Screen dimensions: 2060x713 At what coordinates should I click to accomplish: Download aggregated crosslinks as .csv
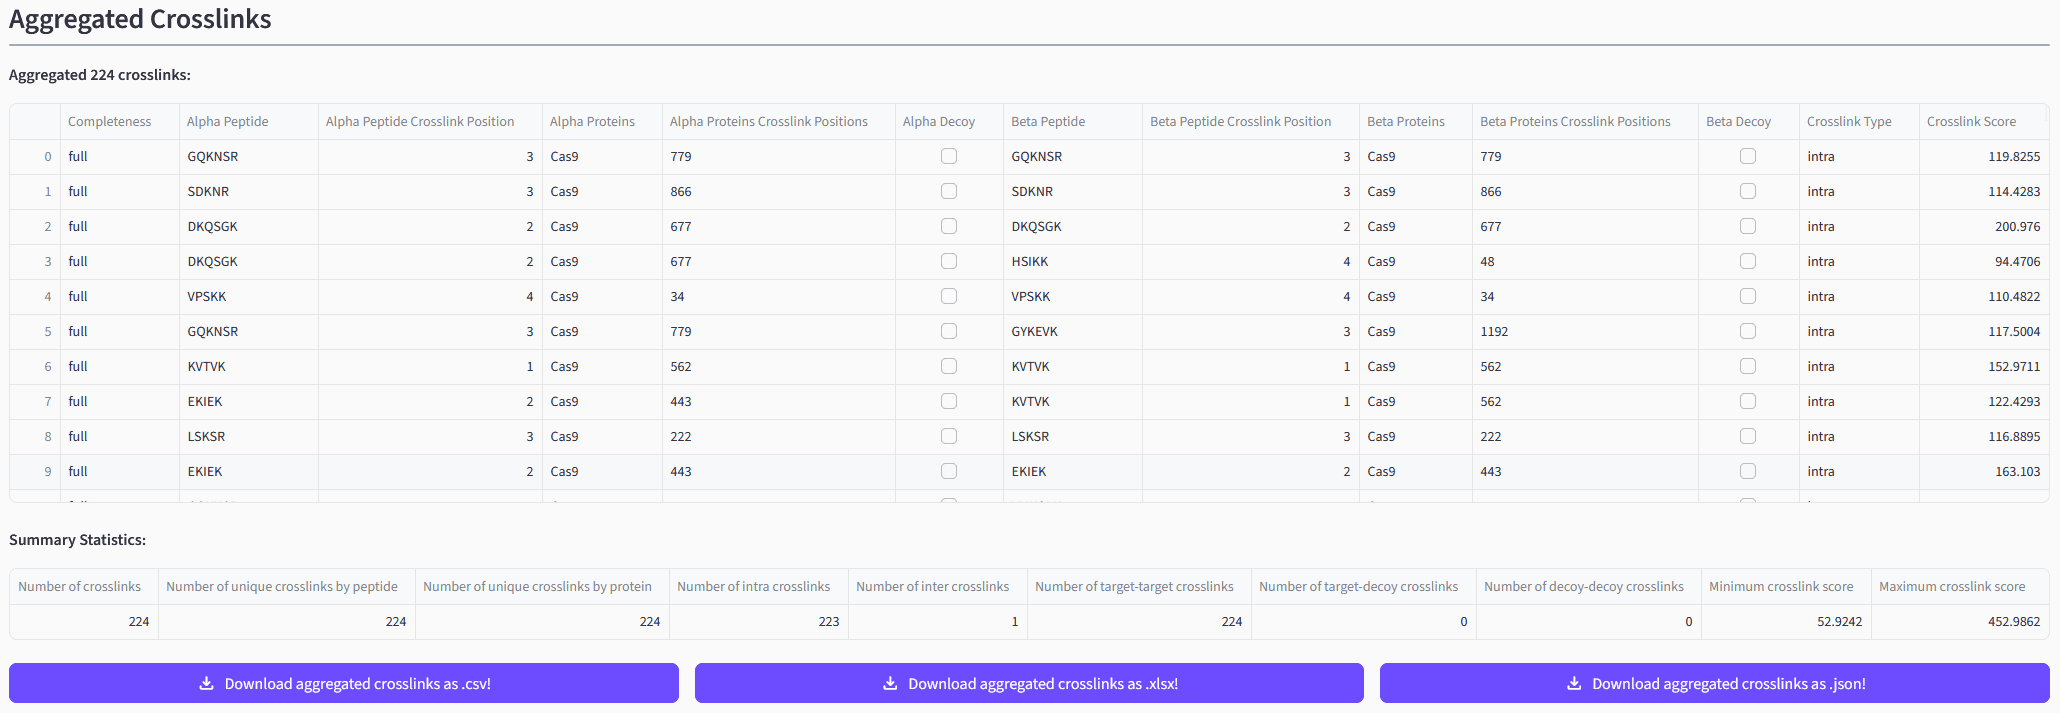344,684
